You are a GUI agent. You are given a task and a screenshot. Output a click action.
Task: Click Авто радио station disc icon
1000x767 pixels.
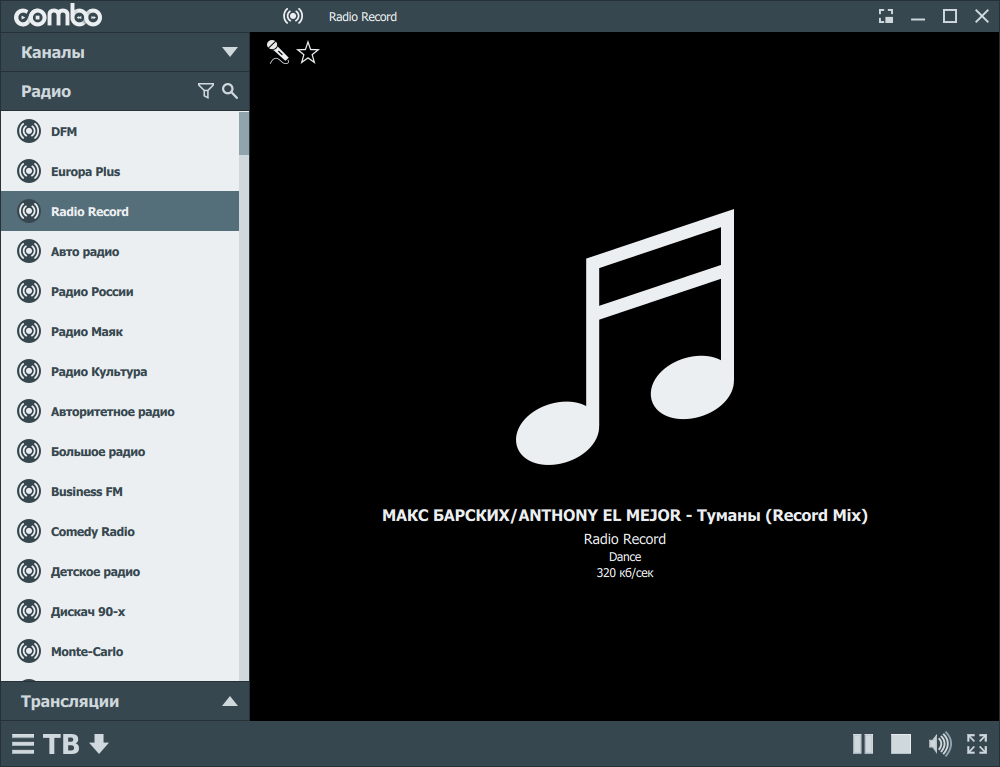point(29,251)
